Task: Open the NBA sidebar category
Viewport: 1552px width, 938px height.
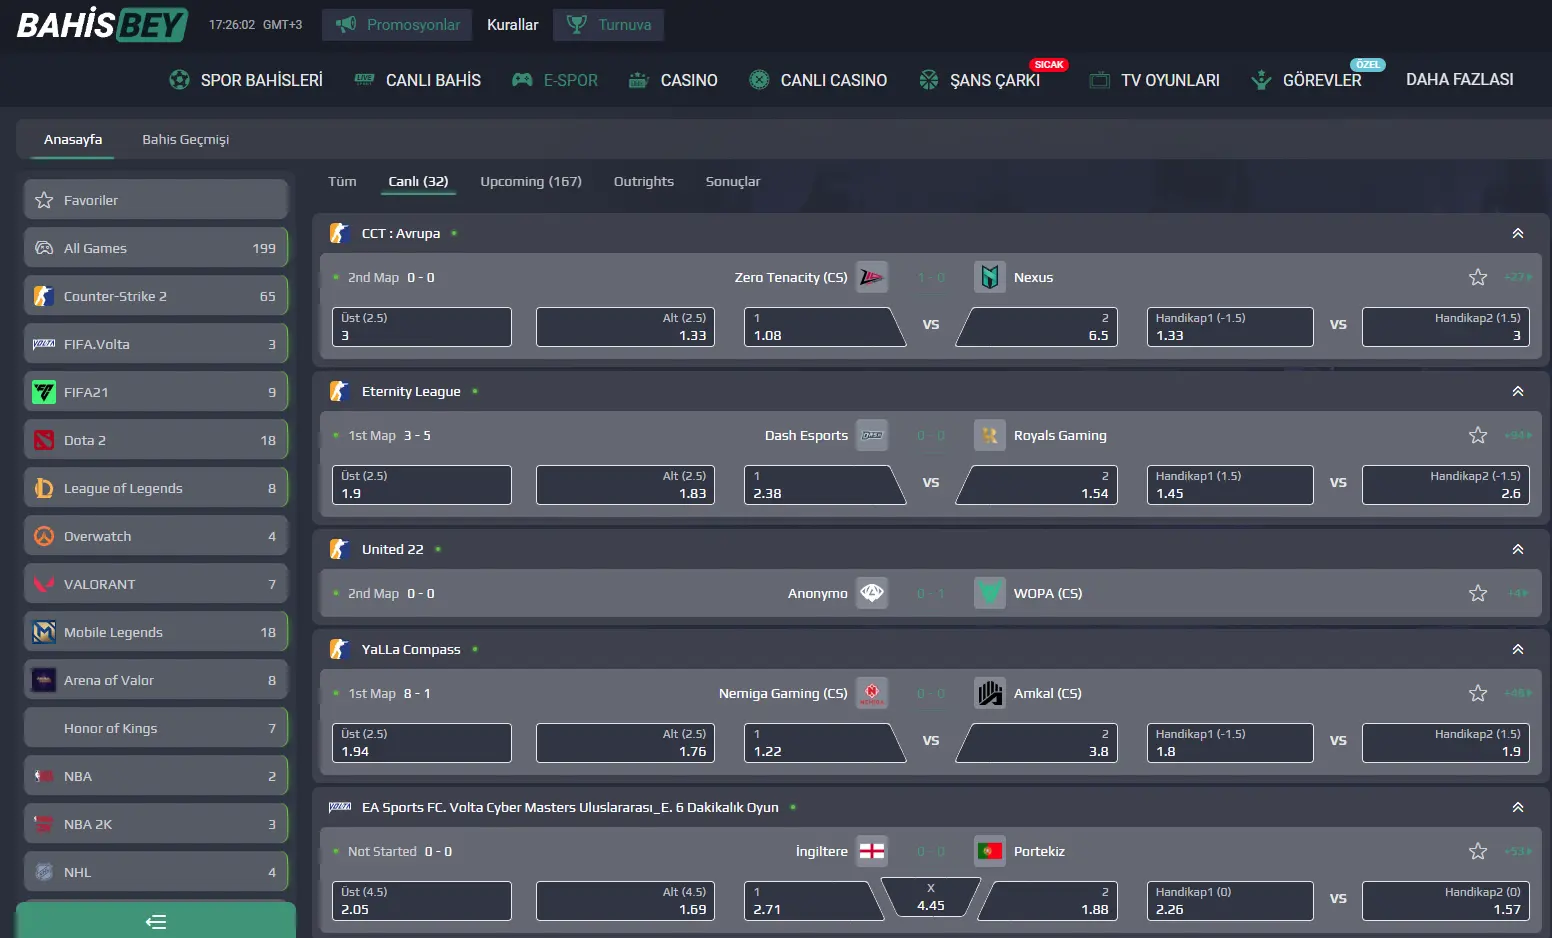Action: coord(156,776)
